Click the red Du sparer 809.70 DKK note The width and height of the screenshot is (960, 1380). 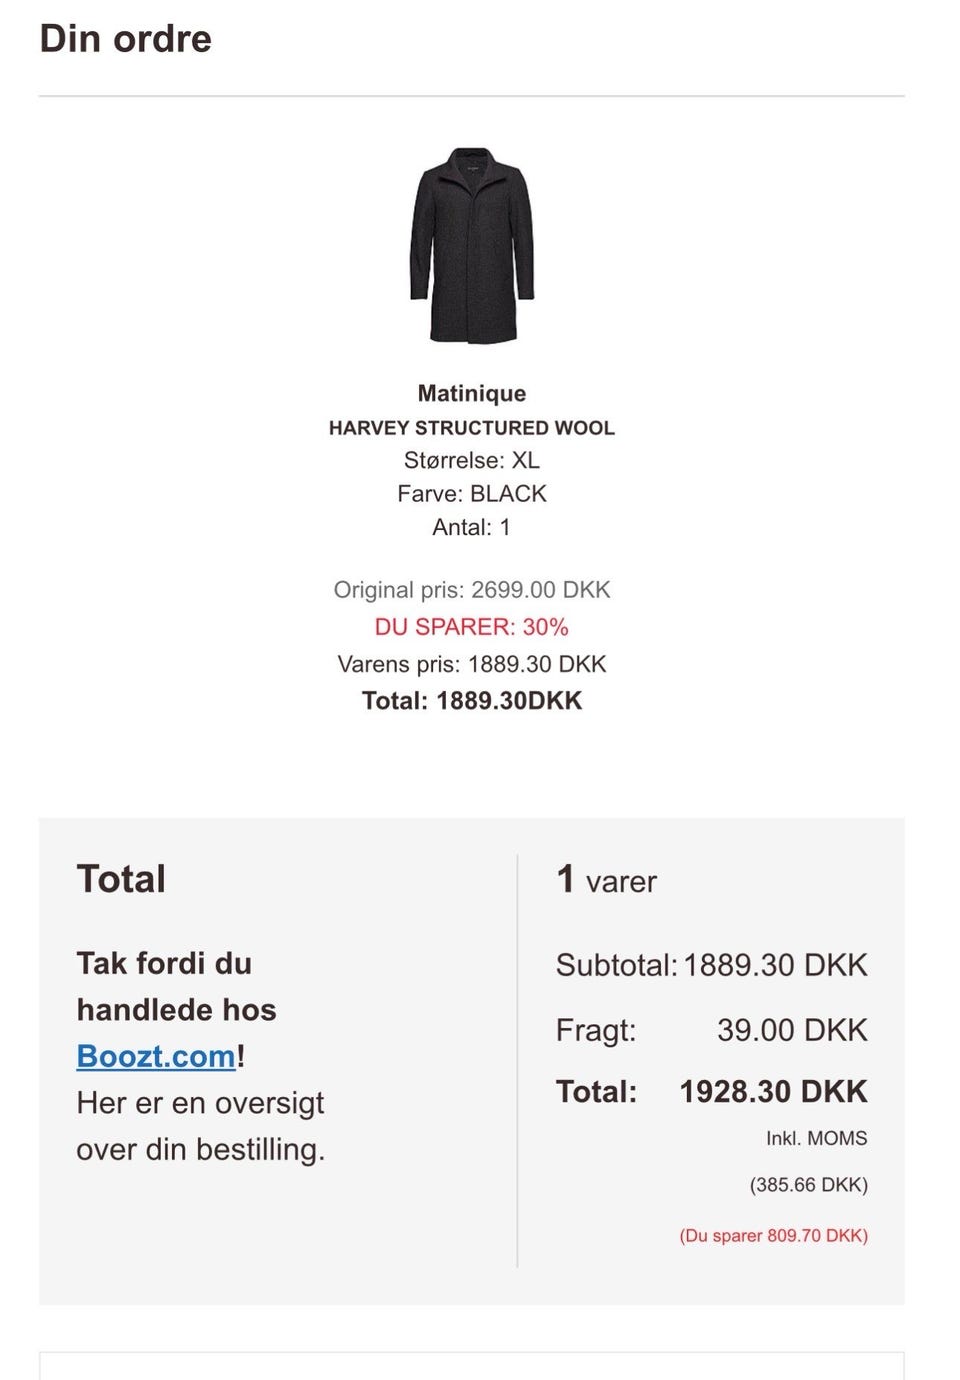click(x=773, y=1236)
